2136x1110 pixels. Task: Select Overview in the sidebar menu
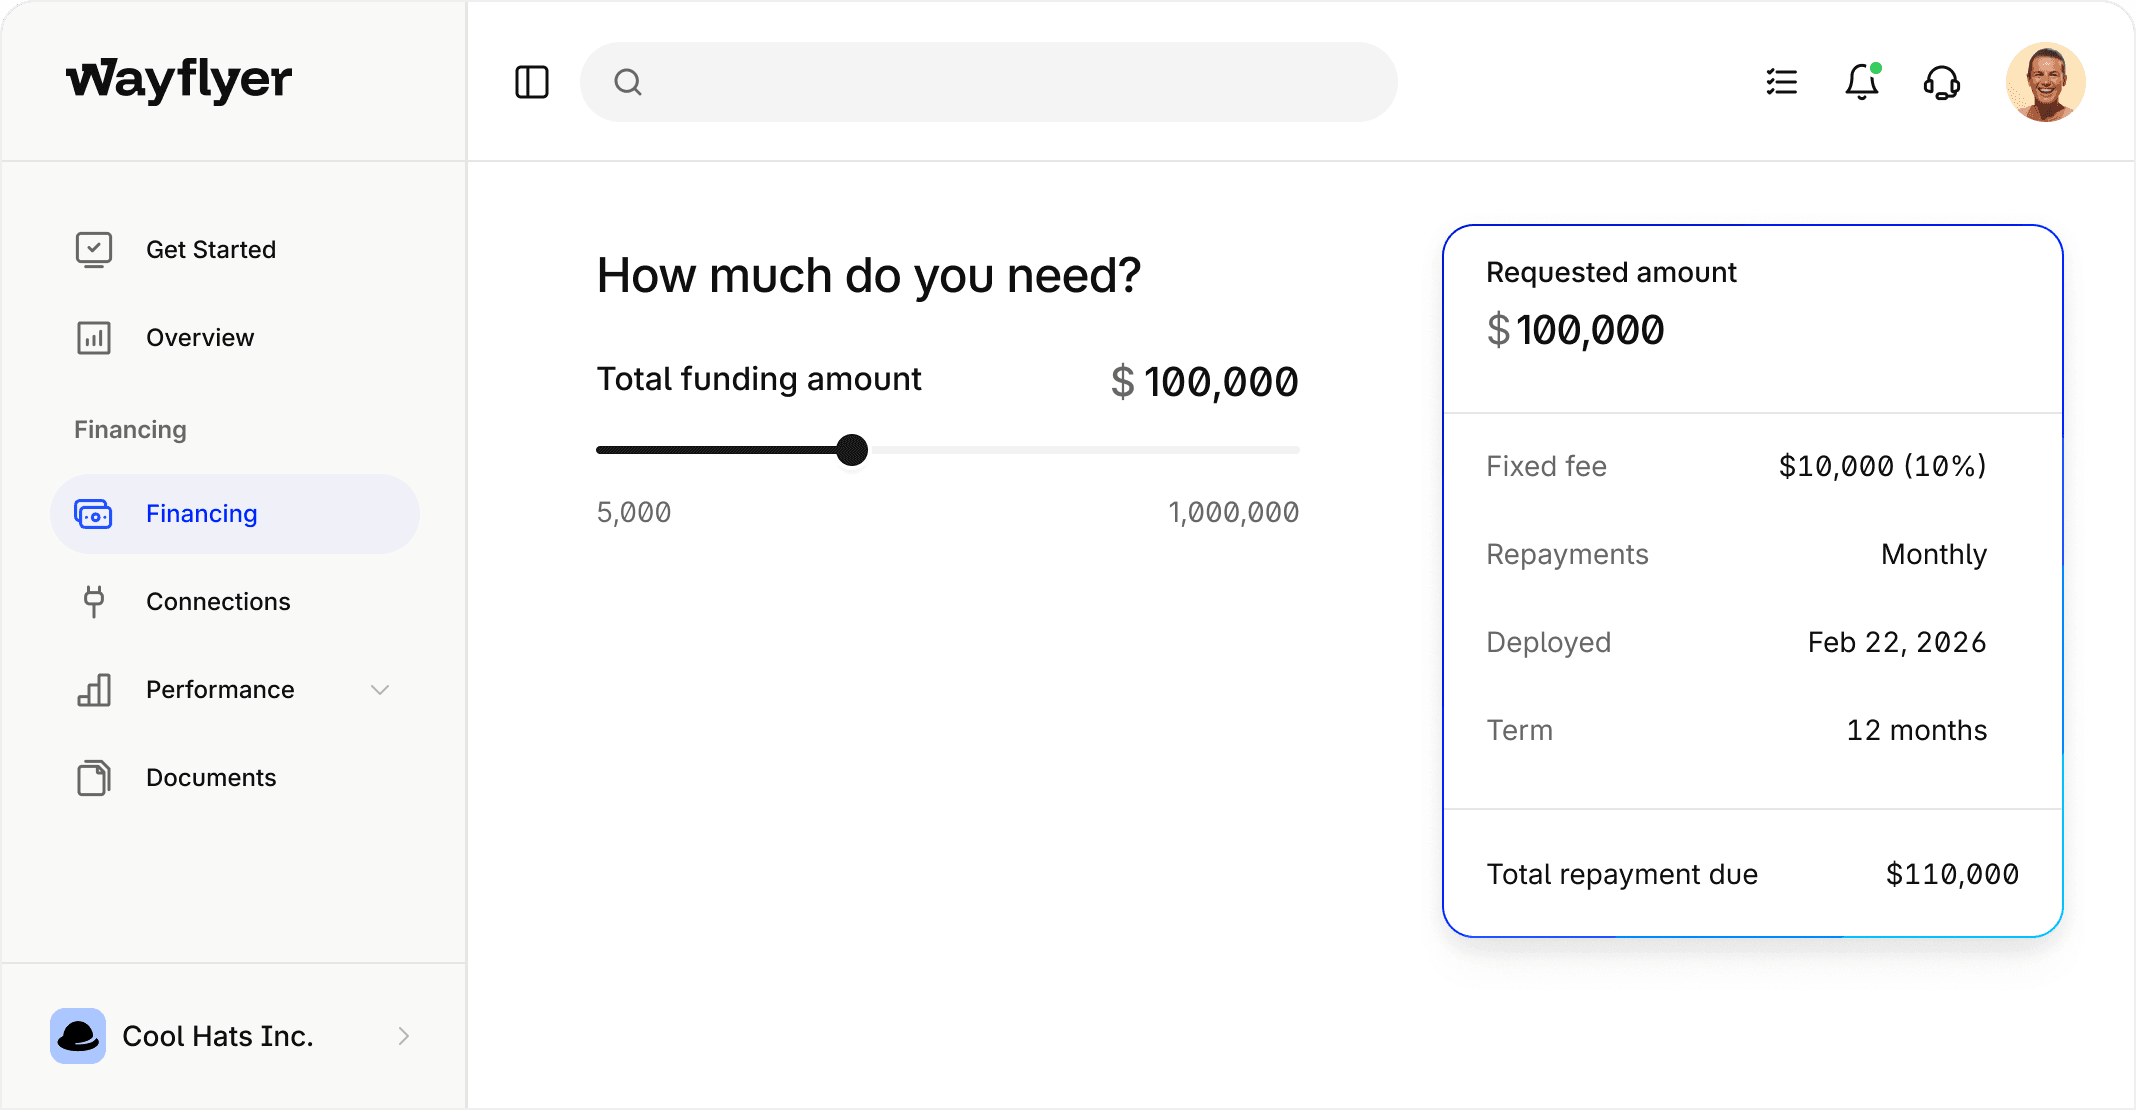tap(200, 338)
